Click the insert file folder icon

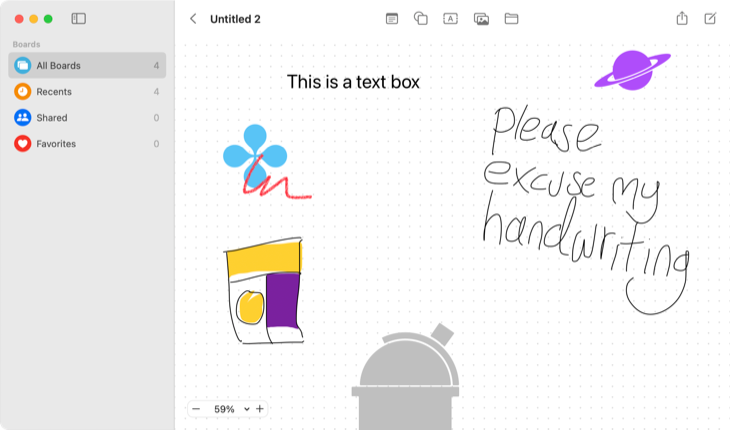click(x=511, y=19)
